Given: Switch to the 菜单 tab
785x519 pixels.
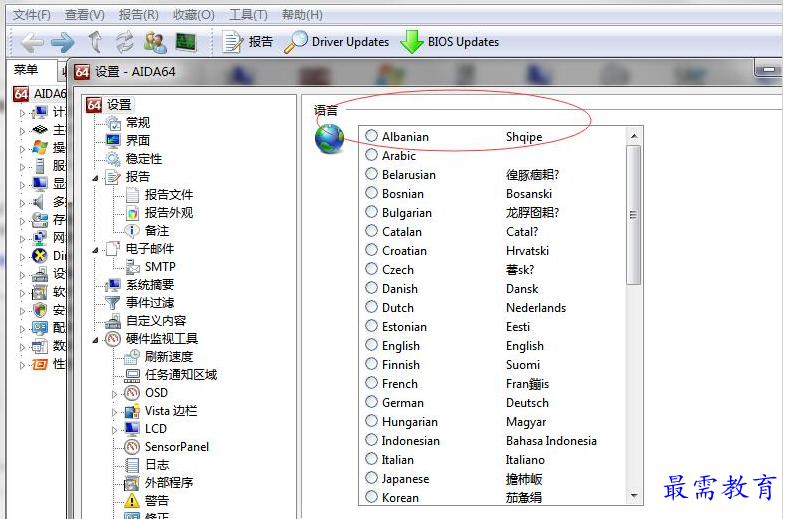Looking at the screenshot, I should click(26, 70).
